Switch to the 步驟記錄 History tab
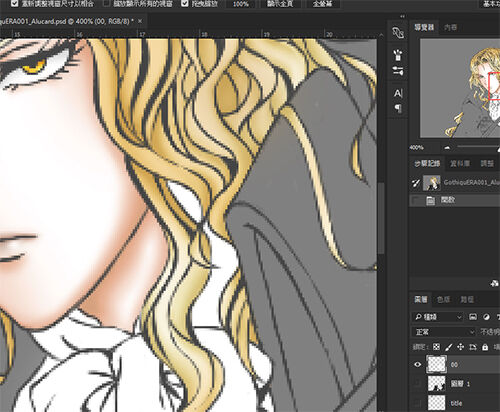 [427, 163]
